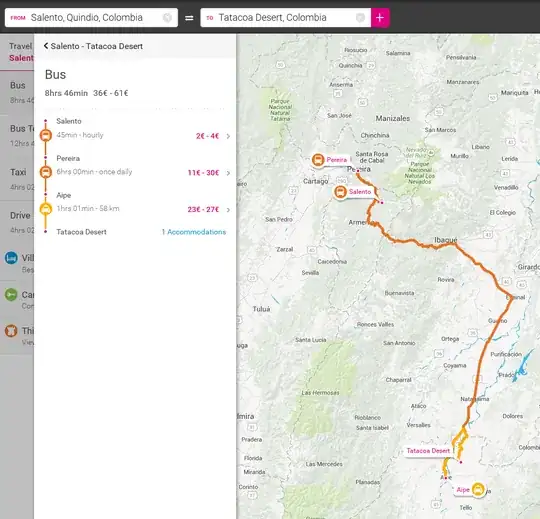Click the orange bus icon beside Pereira leg

point(46,172)
